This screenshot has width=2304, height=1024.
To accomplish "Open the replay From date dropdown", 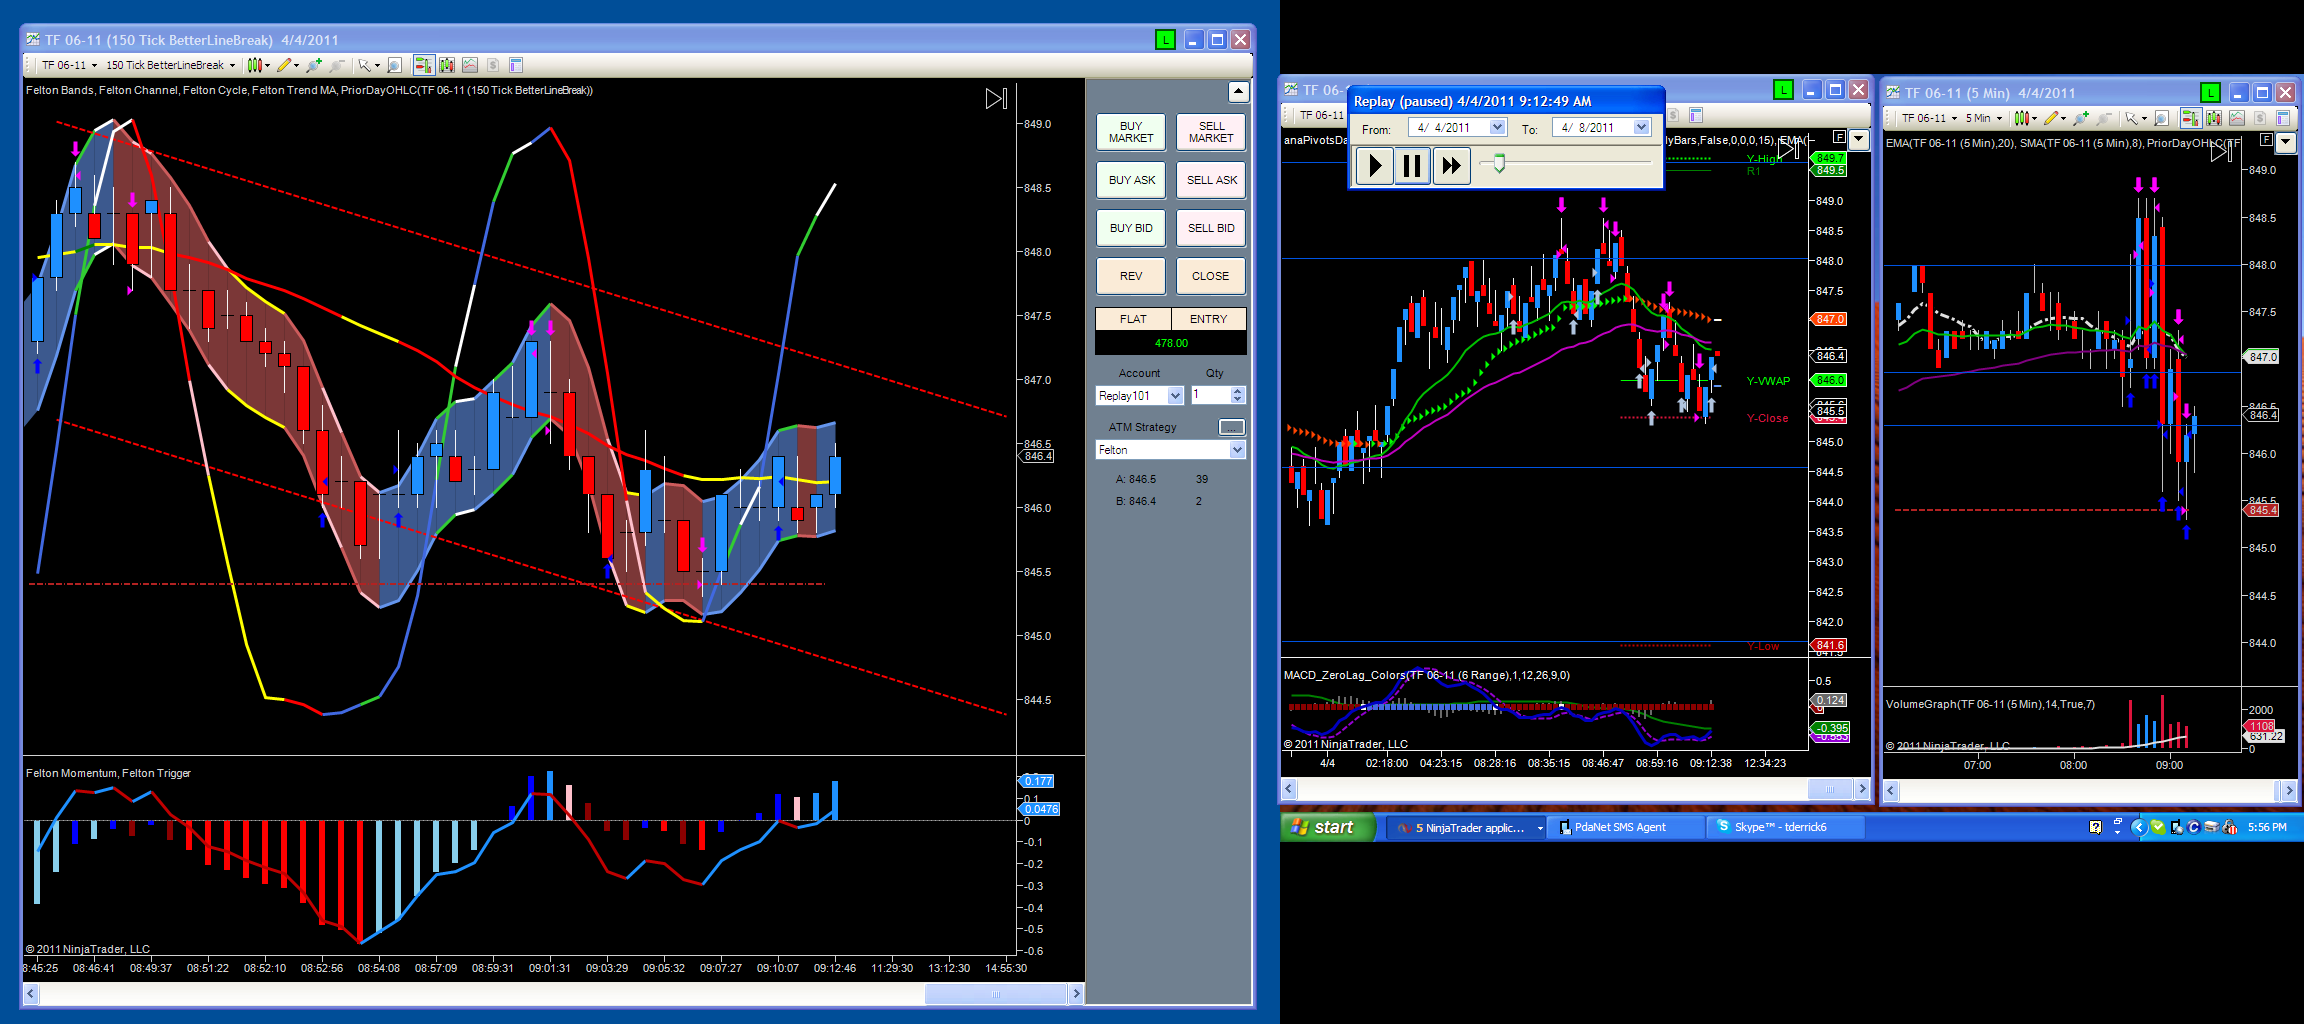I will click(1497, 128).
